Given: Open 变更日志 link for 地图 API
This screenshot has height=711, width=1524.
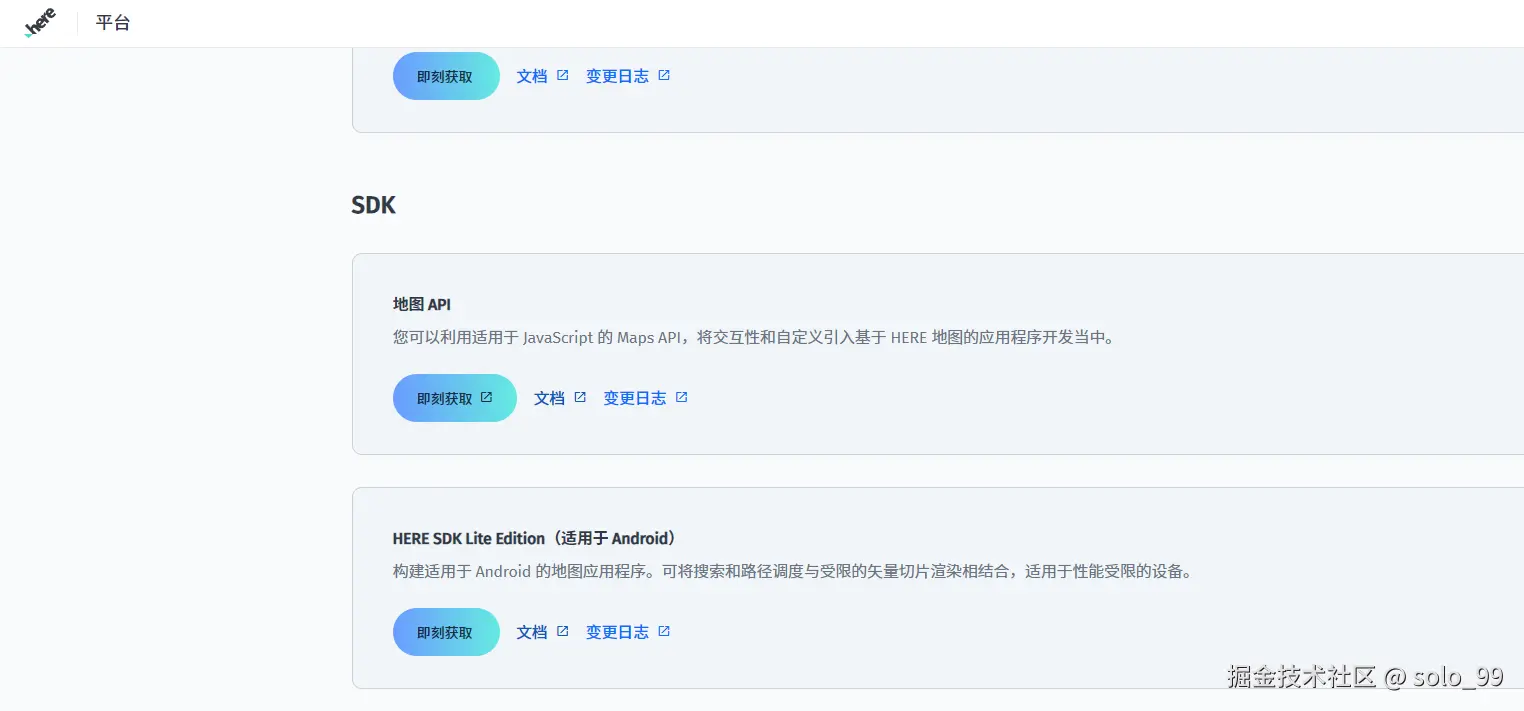Looking at the screenshot, I should coord(635,398).
